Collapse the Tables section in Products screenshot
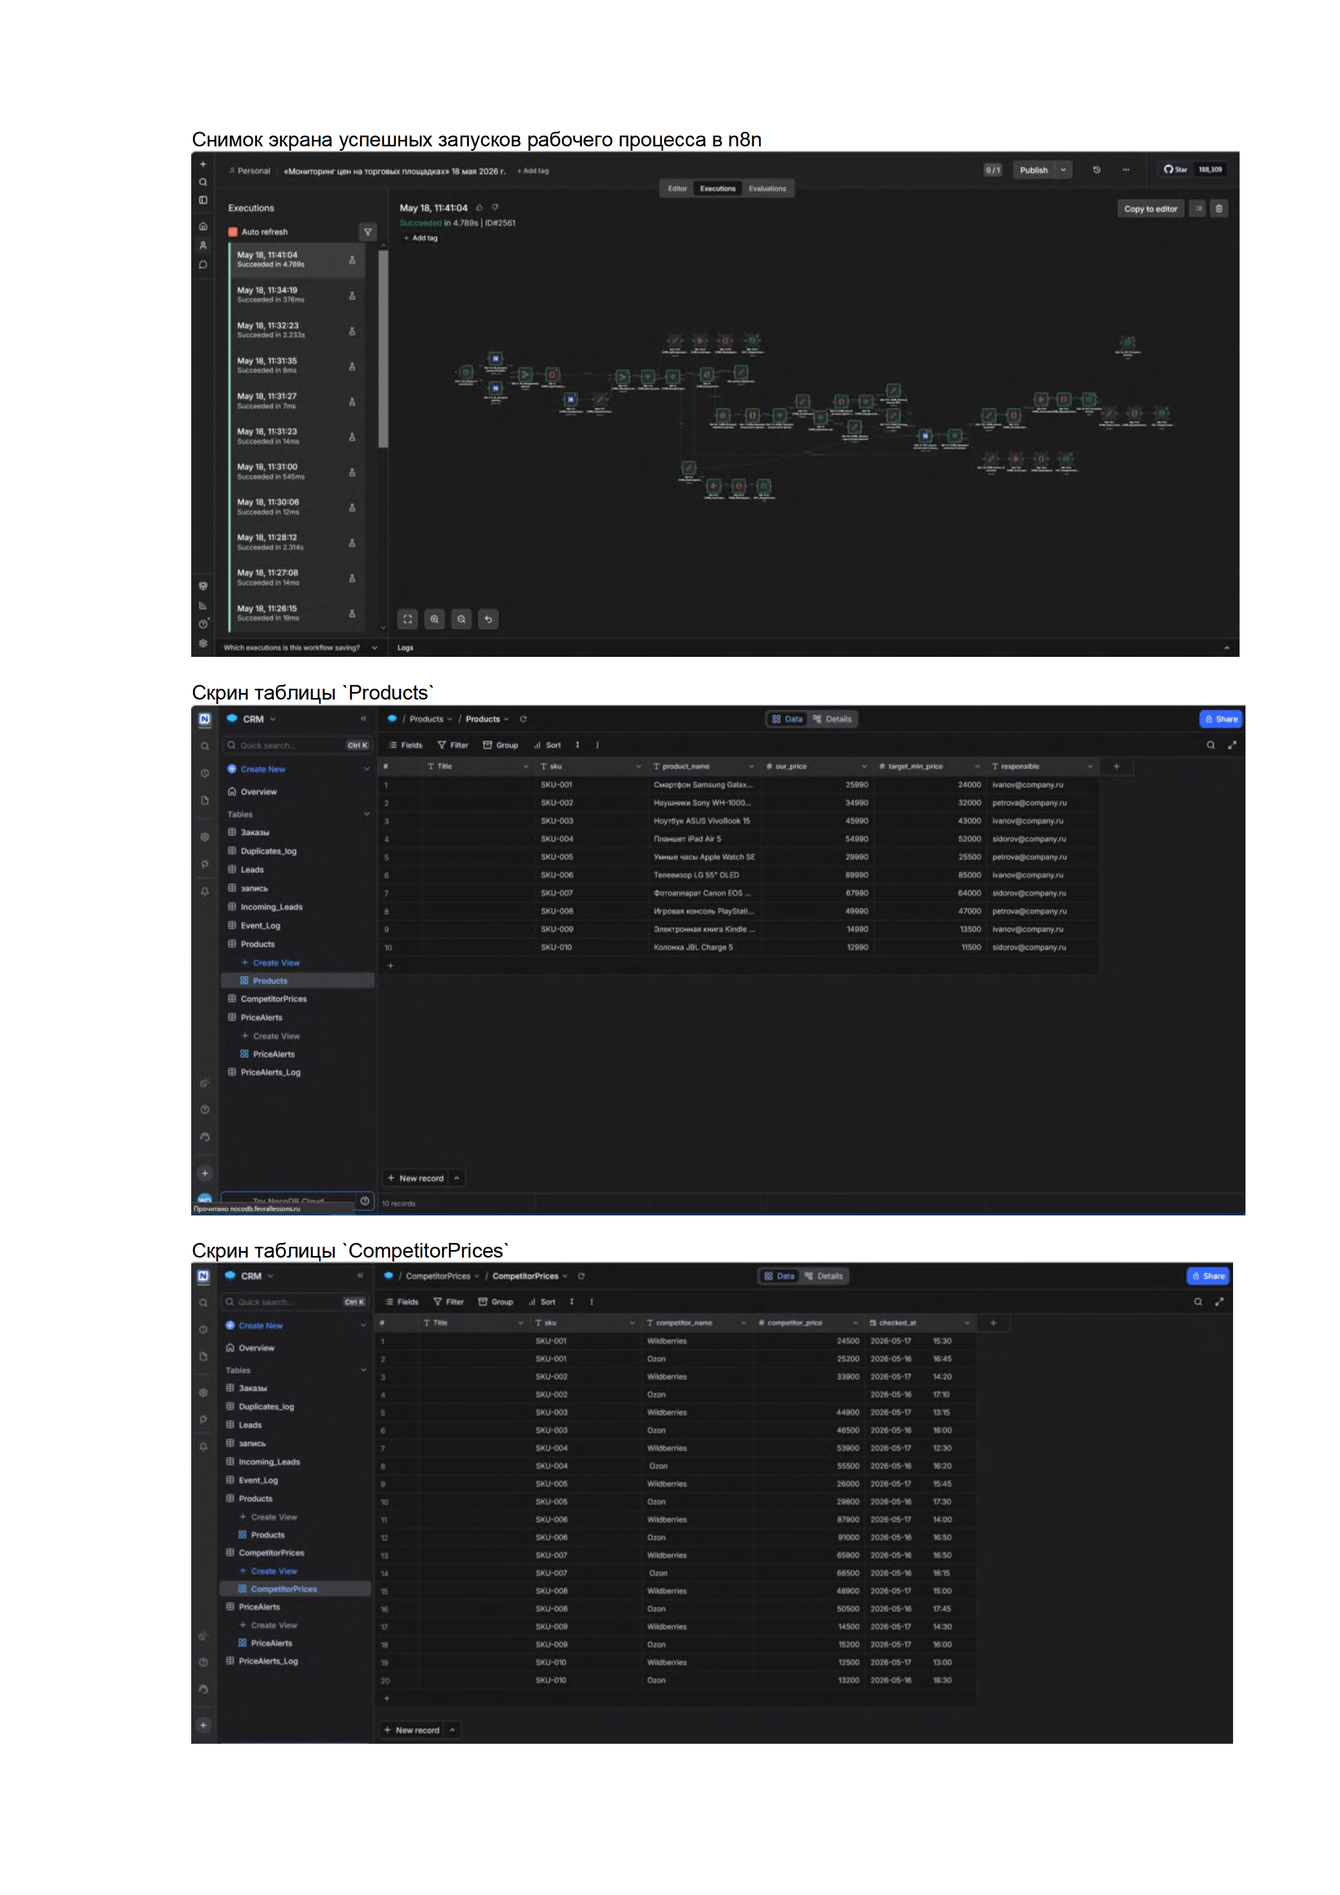 point(366,815)
